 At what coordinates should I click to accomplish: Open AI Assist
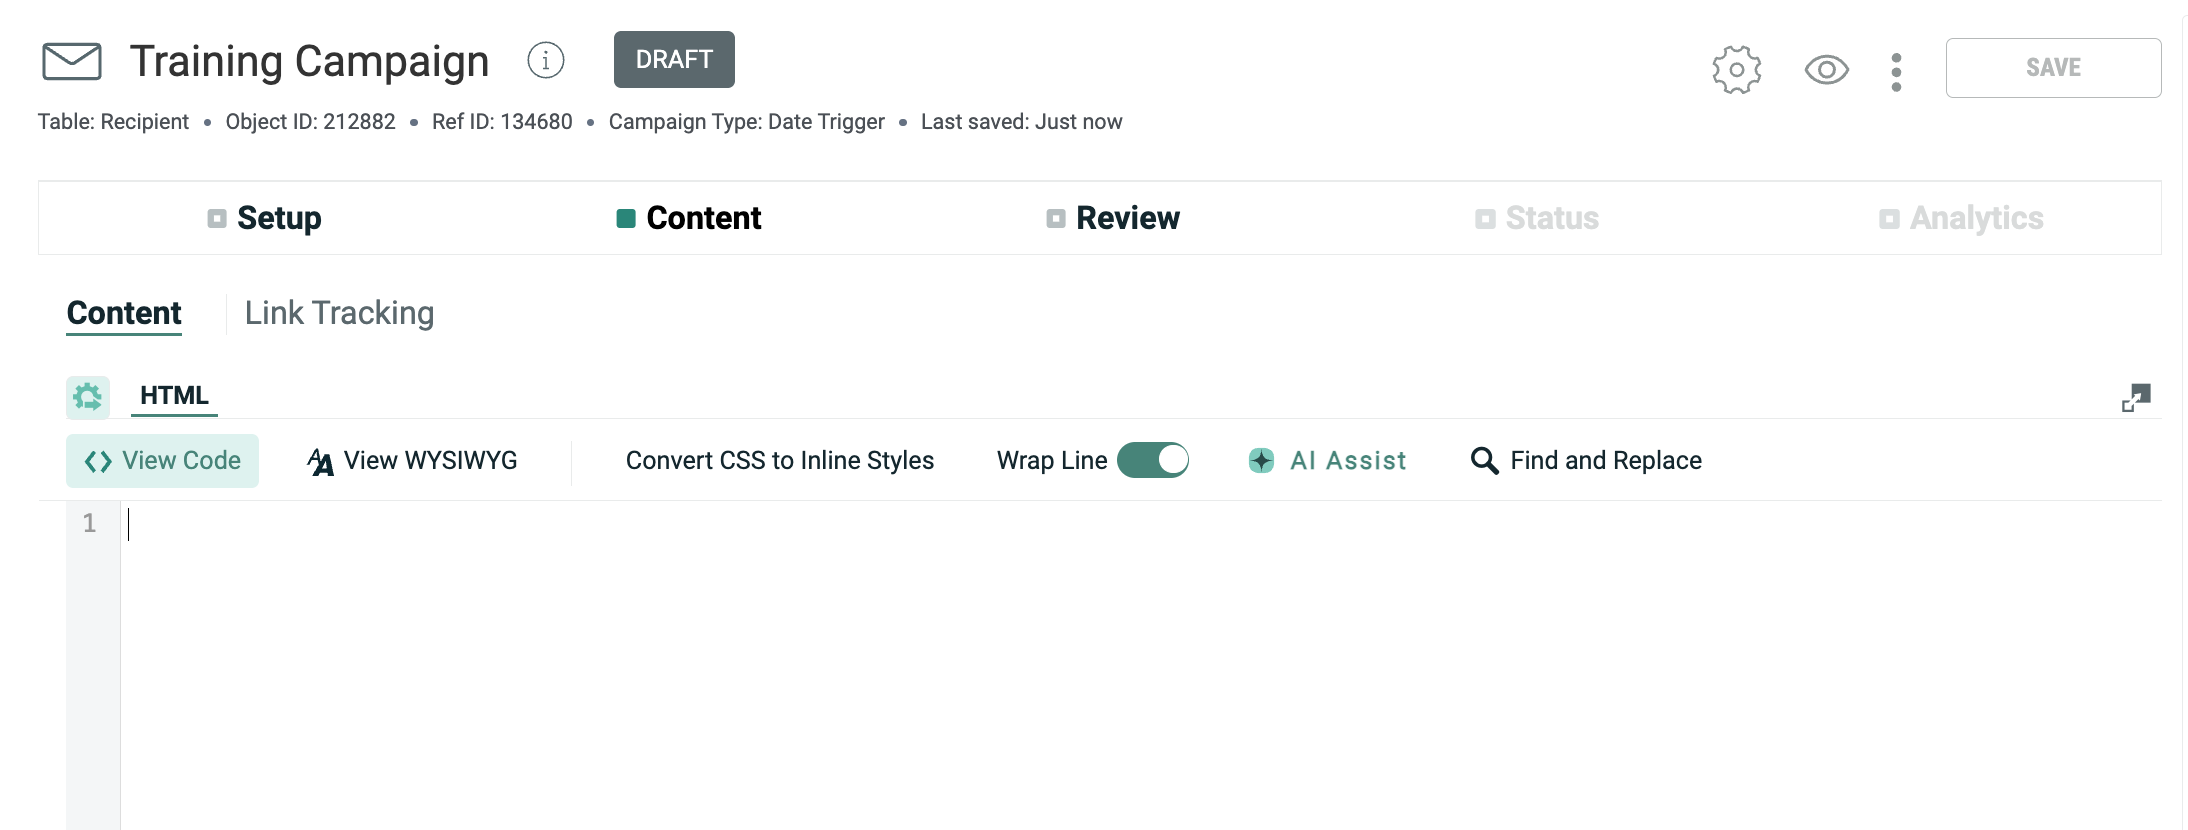[1328, 461]
